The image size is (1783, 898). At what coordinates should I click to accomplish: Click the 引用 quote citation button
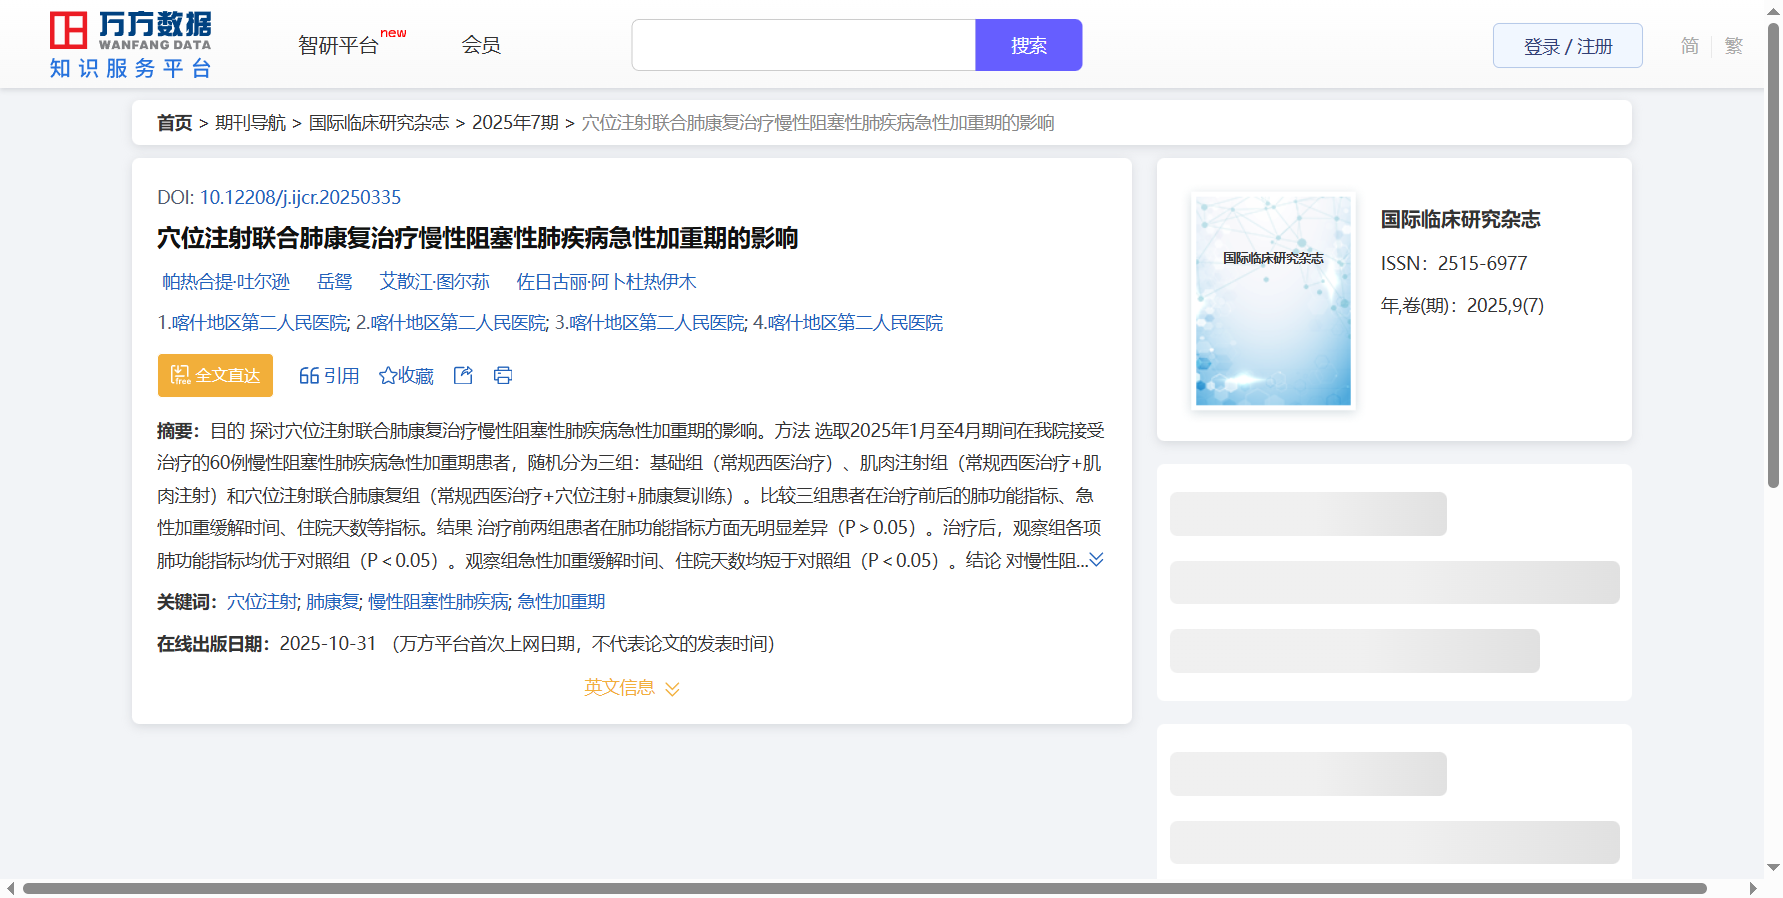pyautogui.click(x=329, y=375)
